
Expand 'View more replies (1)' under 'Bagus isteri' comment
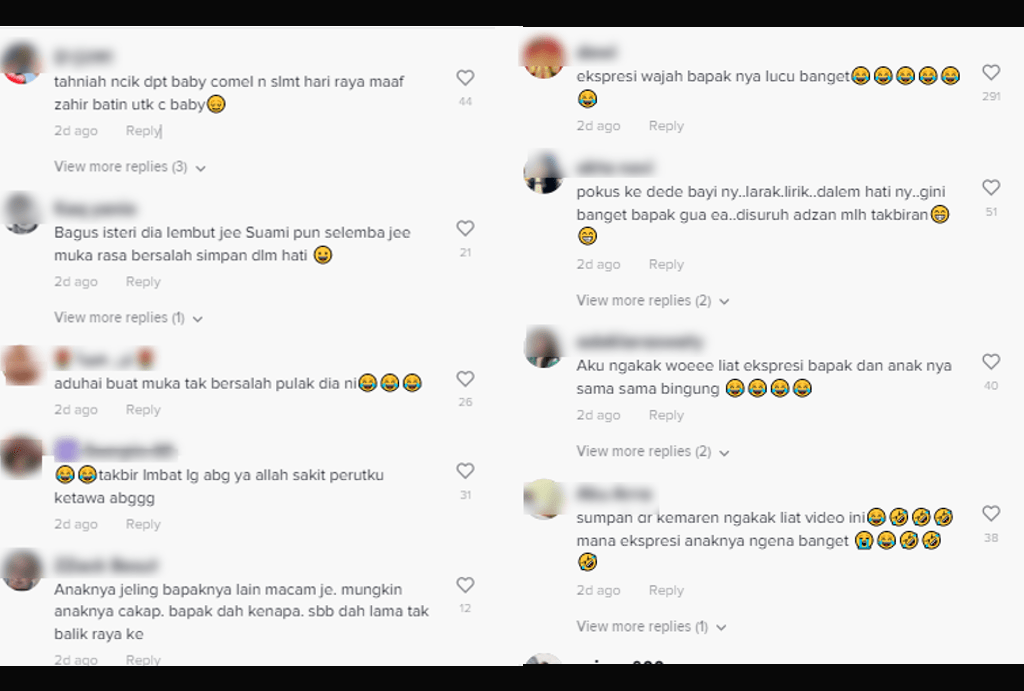click(x=129, y=318)
